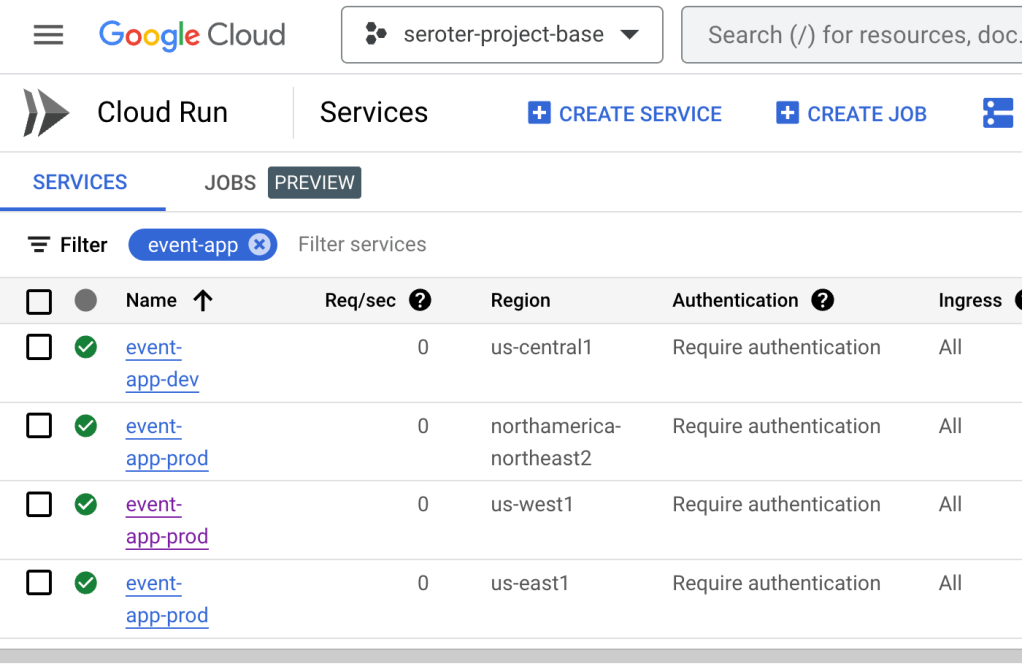Screen dimensions: 1022x669
Task: Click the Cloud Run product icon
Action: (x=46, y=113)
